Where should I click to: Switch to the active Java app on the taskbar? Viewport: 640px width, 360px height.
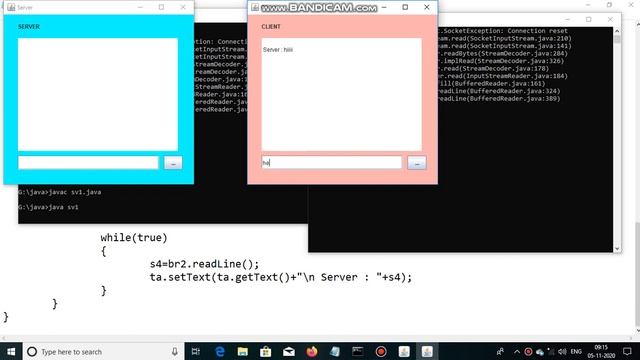[x=427, y=351]
